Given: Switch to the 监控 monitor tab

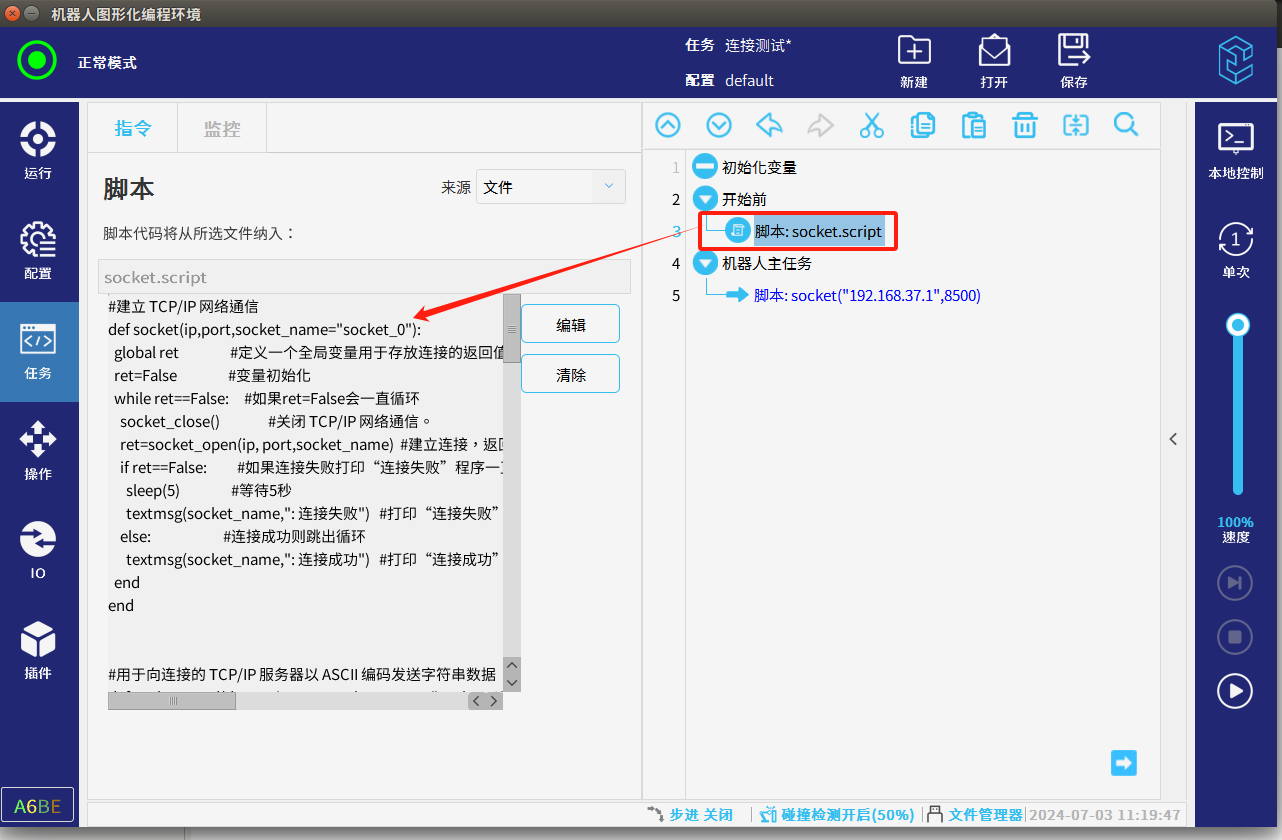Looking at the screenshot, I should pos(222,128).
